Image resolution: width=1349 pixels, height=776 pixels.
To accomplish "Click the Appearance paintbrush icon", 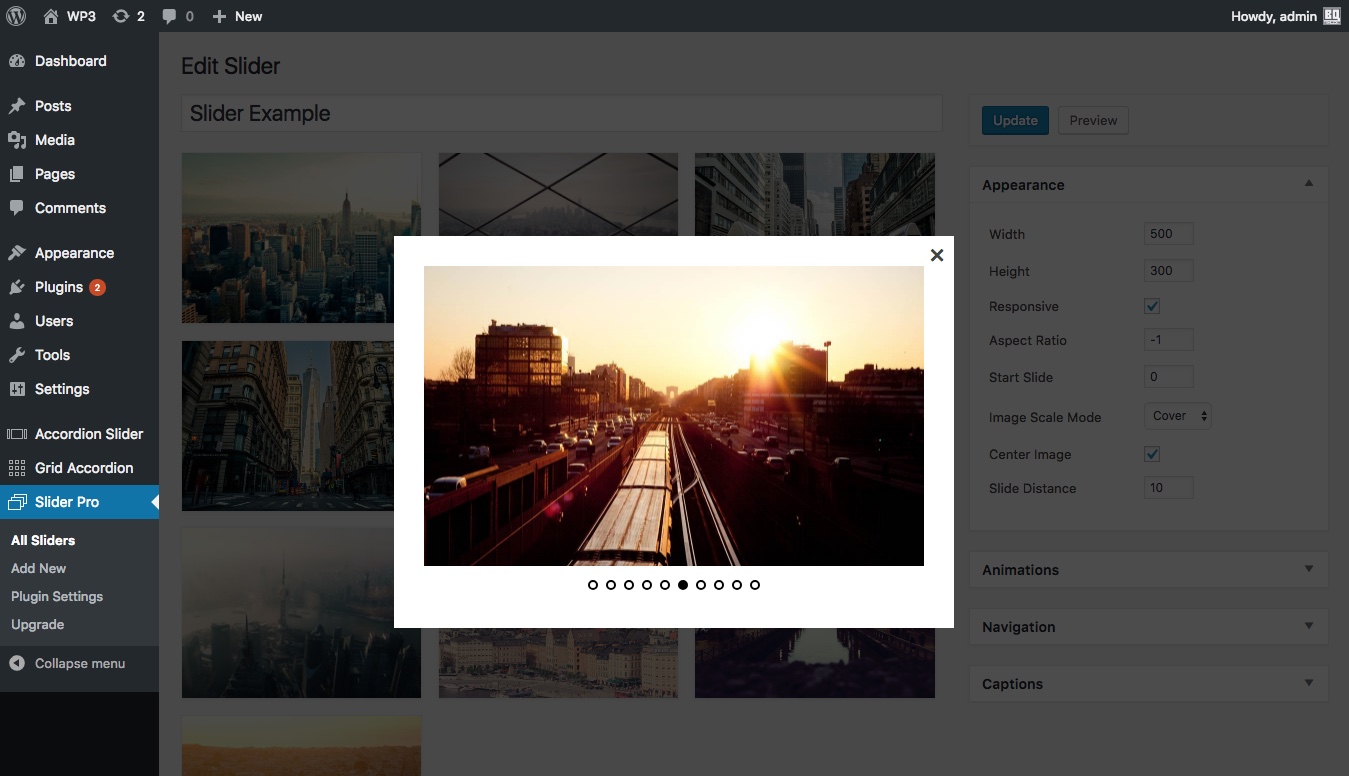I will click(x=16, y=253).
